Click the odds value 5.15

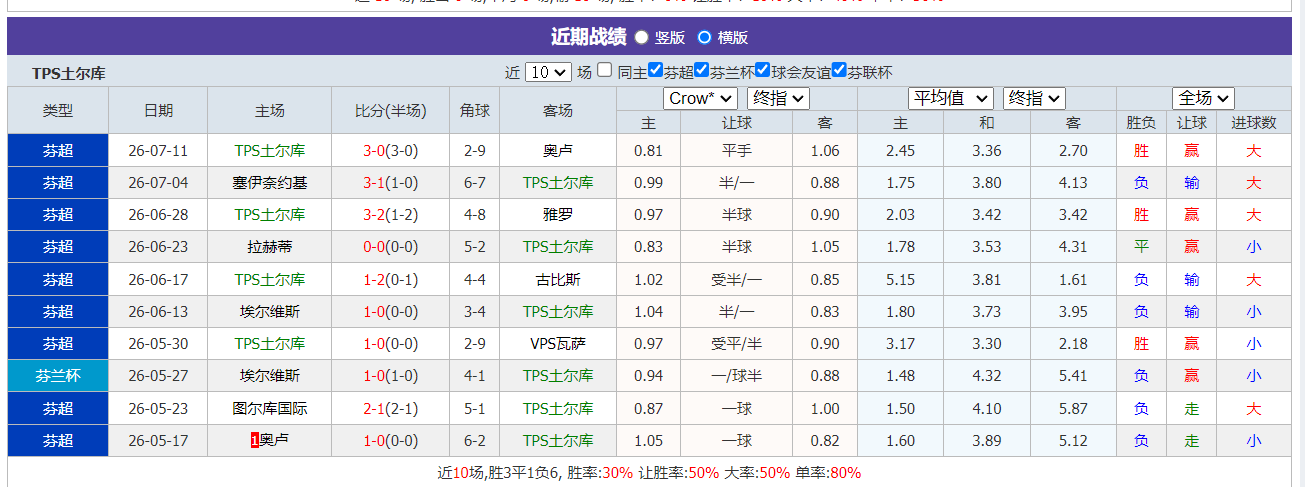click(900, 280)
